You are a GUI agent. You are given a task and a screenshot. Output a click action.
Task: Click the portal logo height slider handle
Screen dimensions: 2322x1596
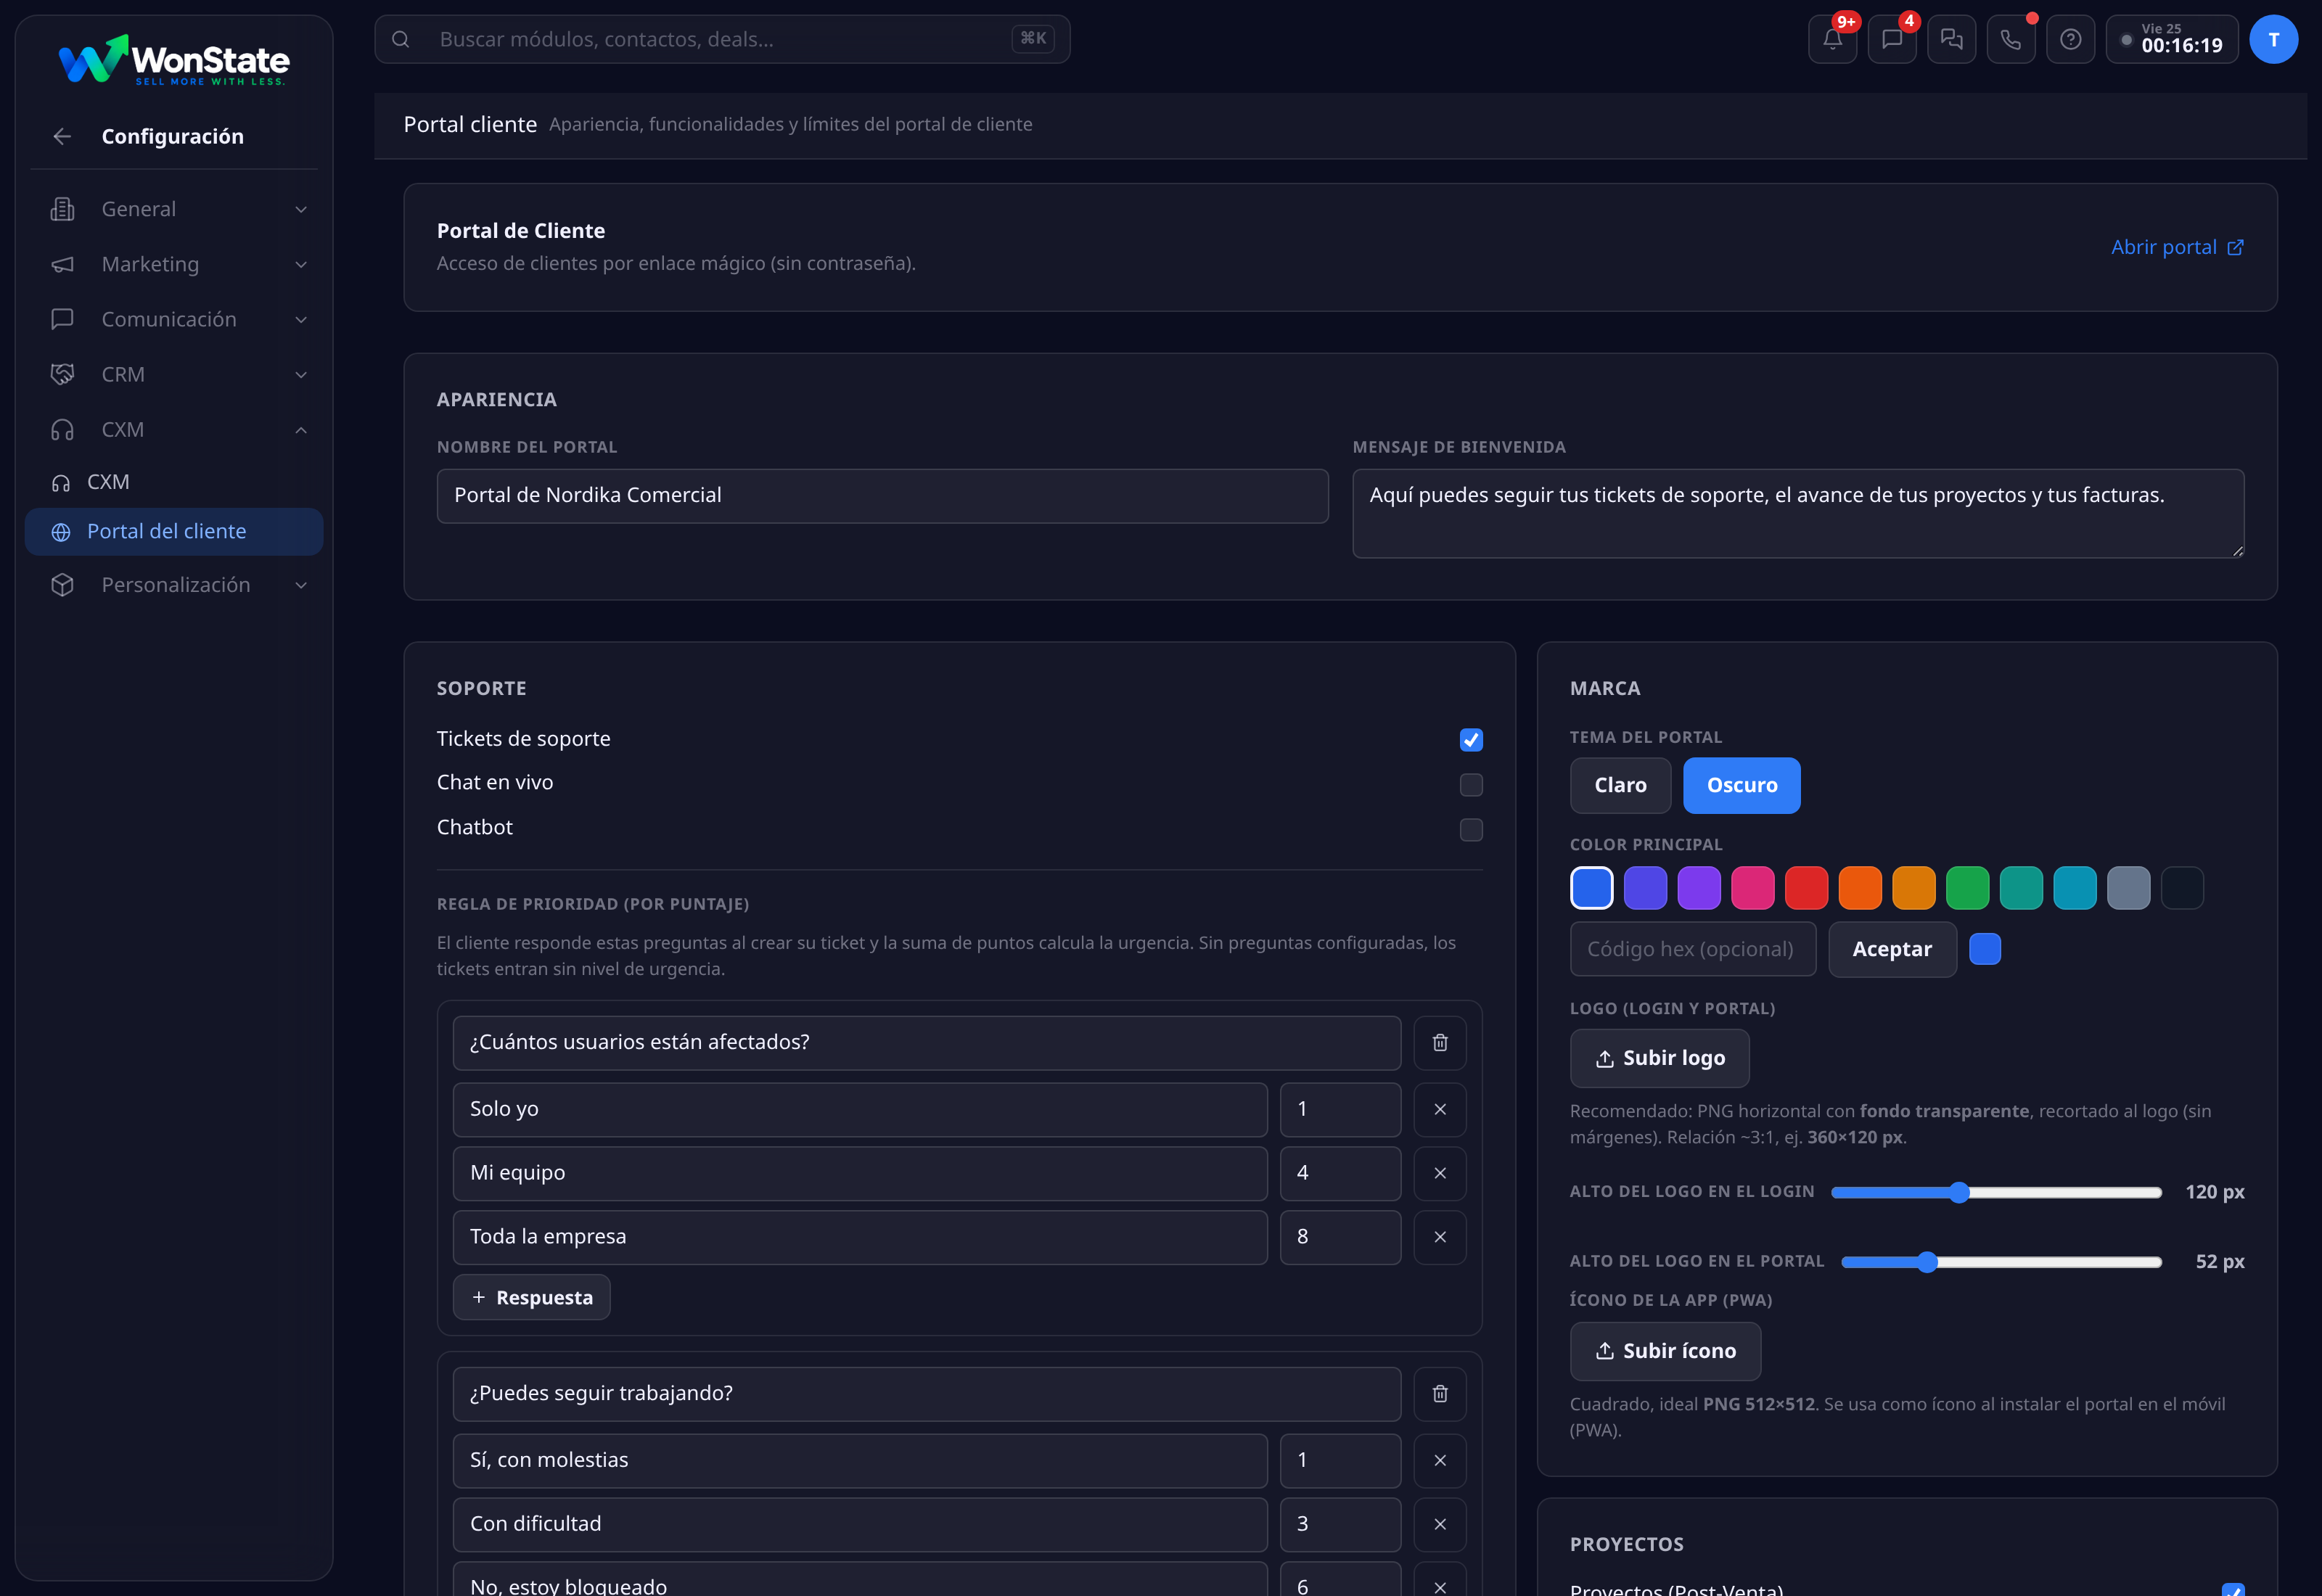tap(1927, 1262)
